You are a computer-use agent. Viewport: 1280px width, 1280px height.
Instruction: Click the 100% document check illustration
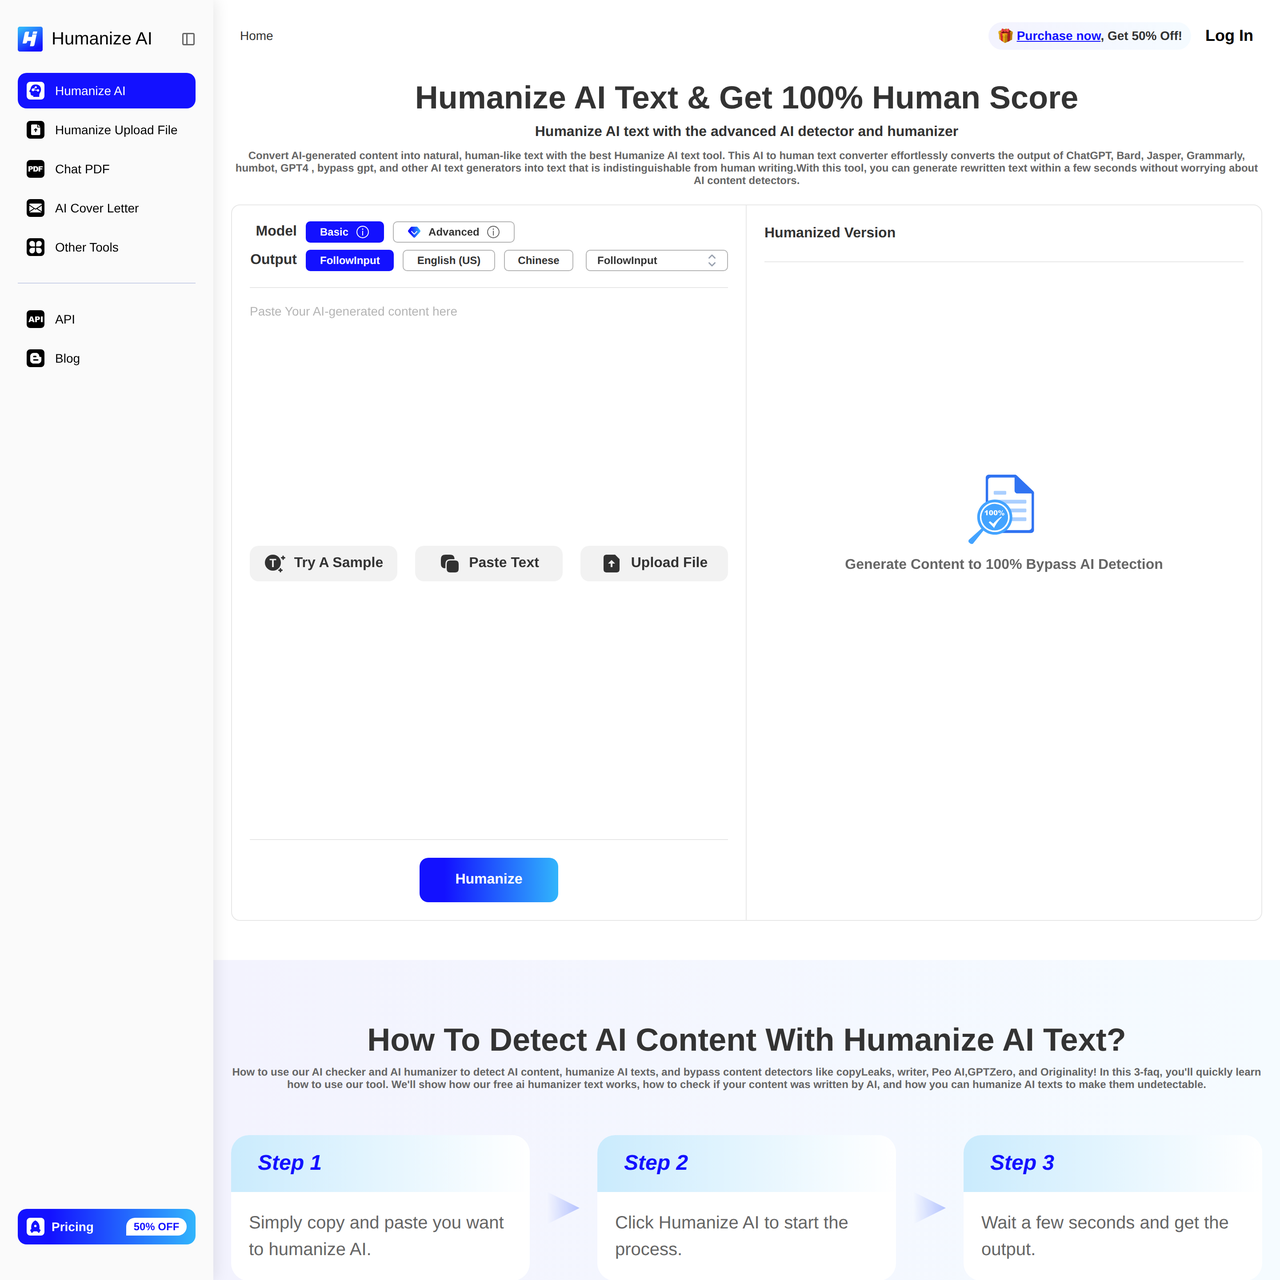(x=1002, y=509)
